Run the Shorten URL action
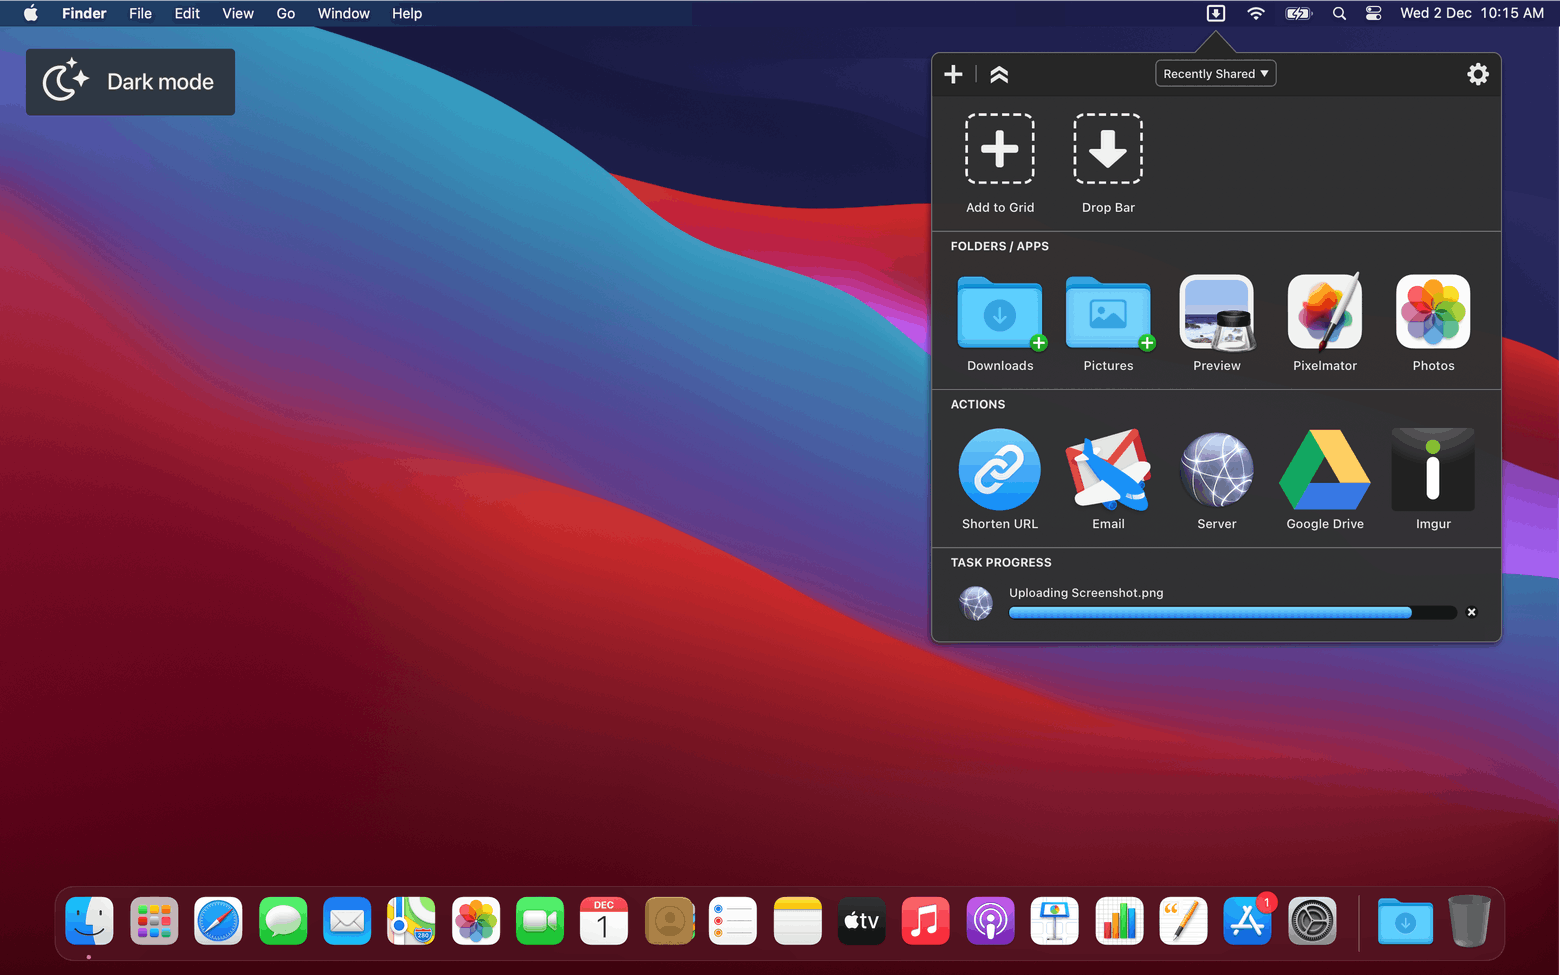Screen dimensions: 1560x975 tap(1000, 470)
